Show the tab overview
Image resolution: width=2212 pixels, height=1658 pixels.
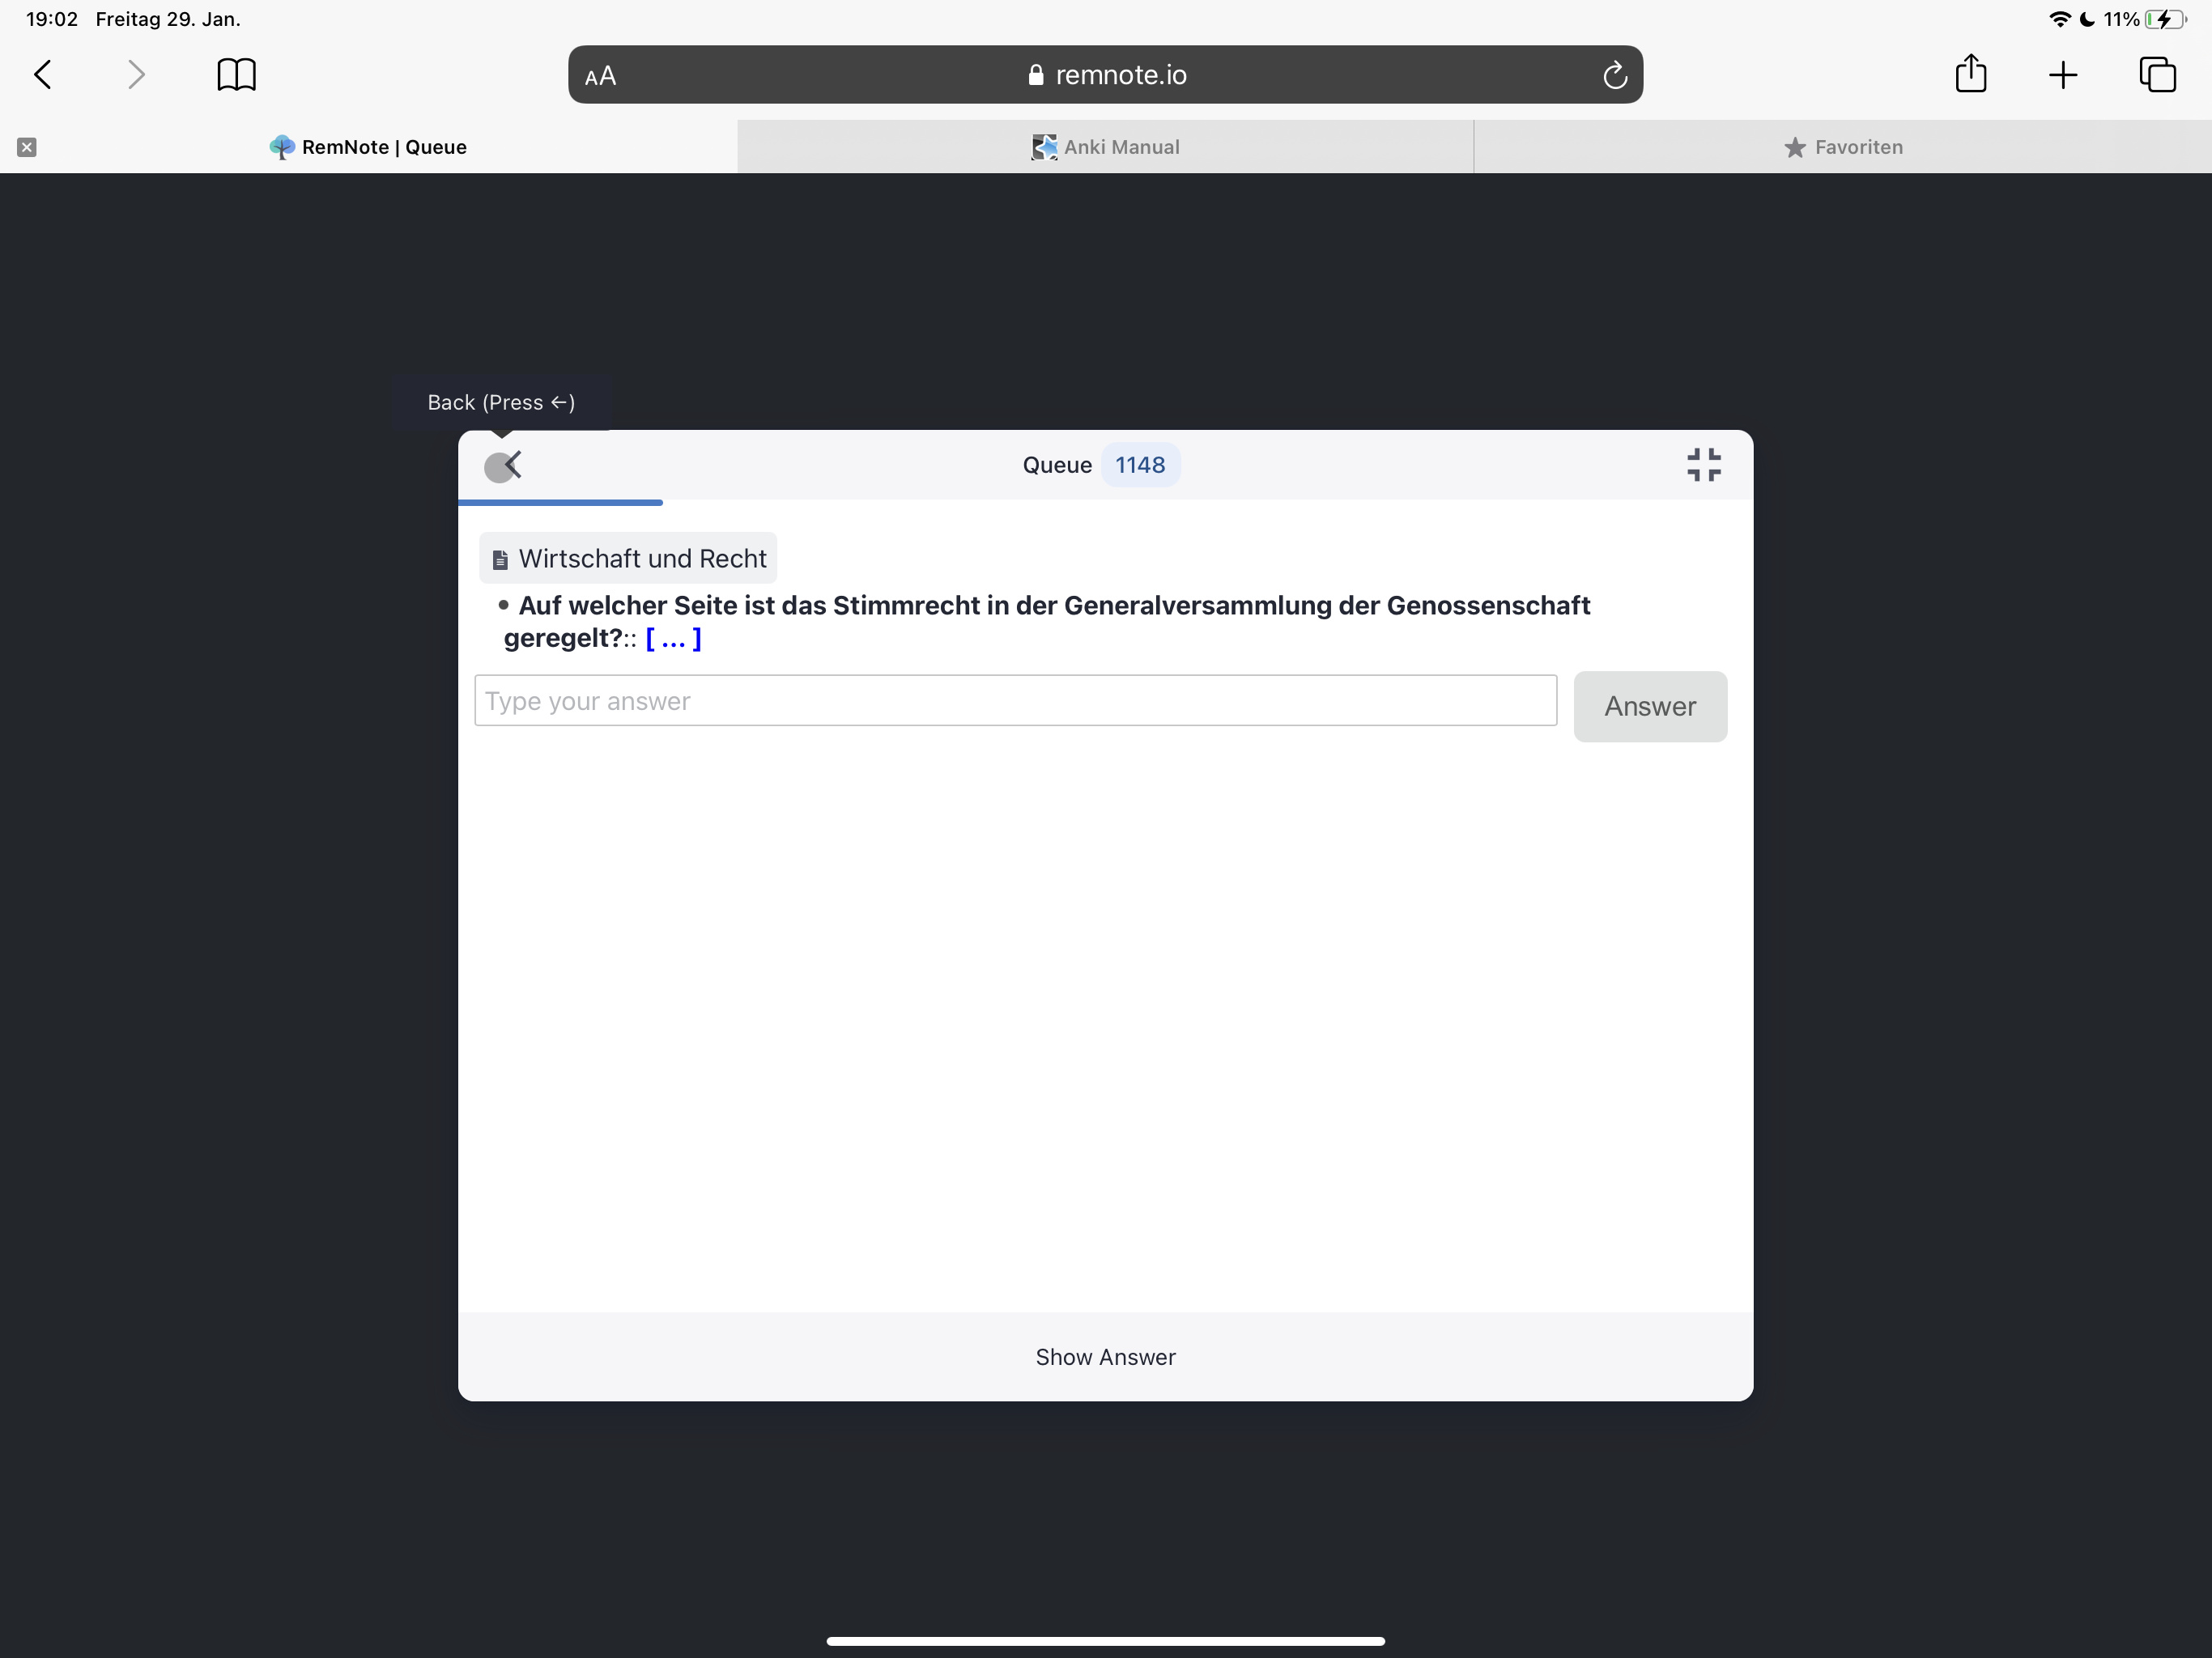[2158, 74]
